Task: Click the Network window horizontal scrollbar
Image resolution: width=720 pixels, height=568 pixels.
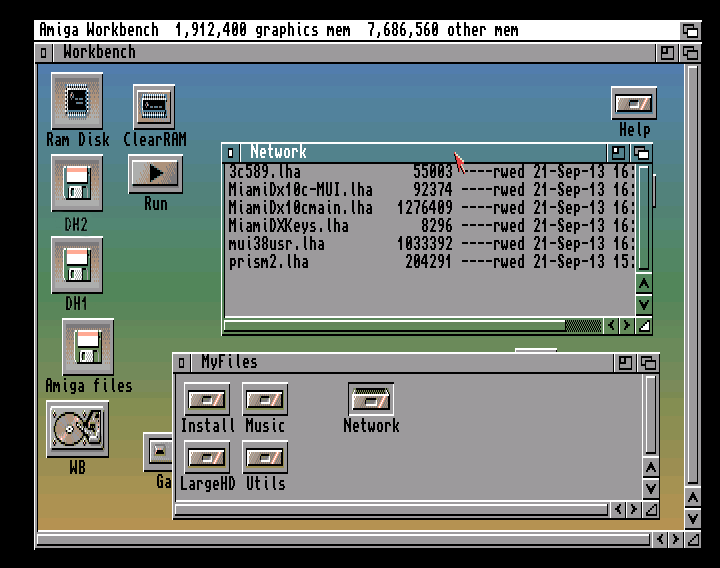Action: pyautogui.click(x=412, y=326)
